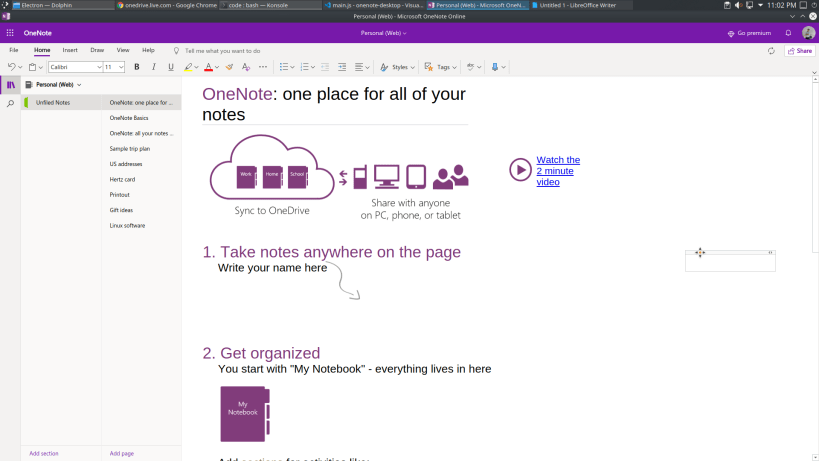Open the paste options dropdown arrow
The width and height of the screenshot is (819, 461).
pos(41,67)
